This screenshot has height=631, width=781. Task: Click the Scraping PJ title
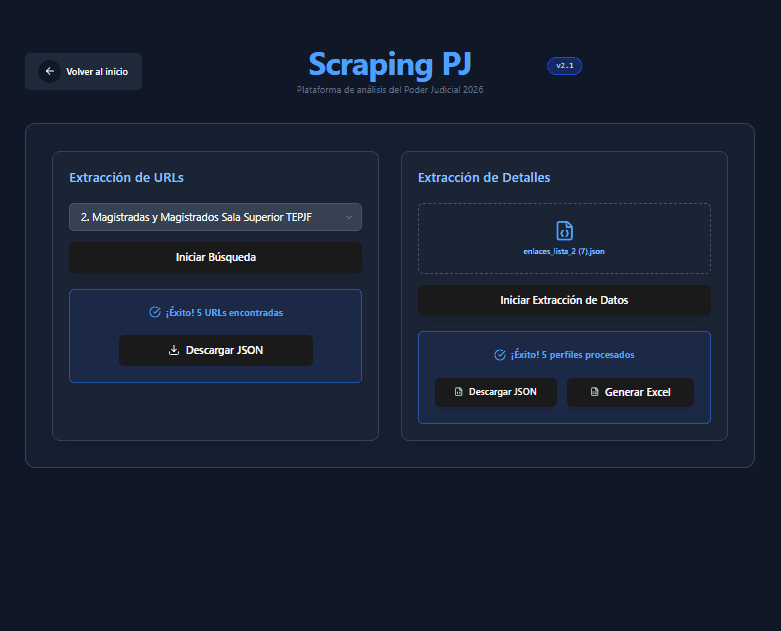tap(389, 64)
